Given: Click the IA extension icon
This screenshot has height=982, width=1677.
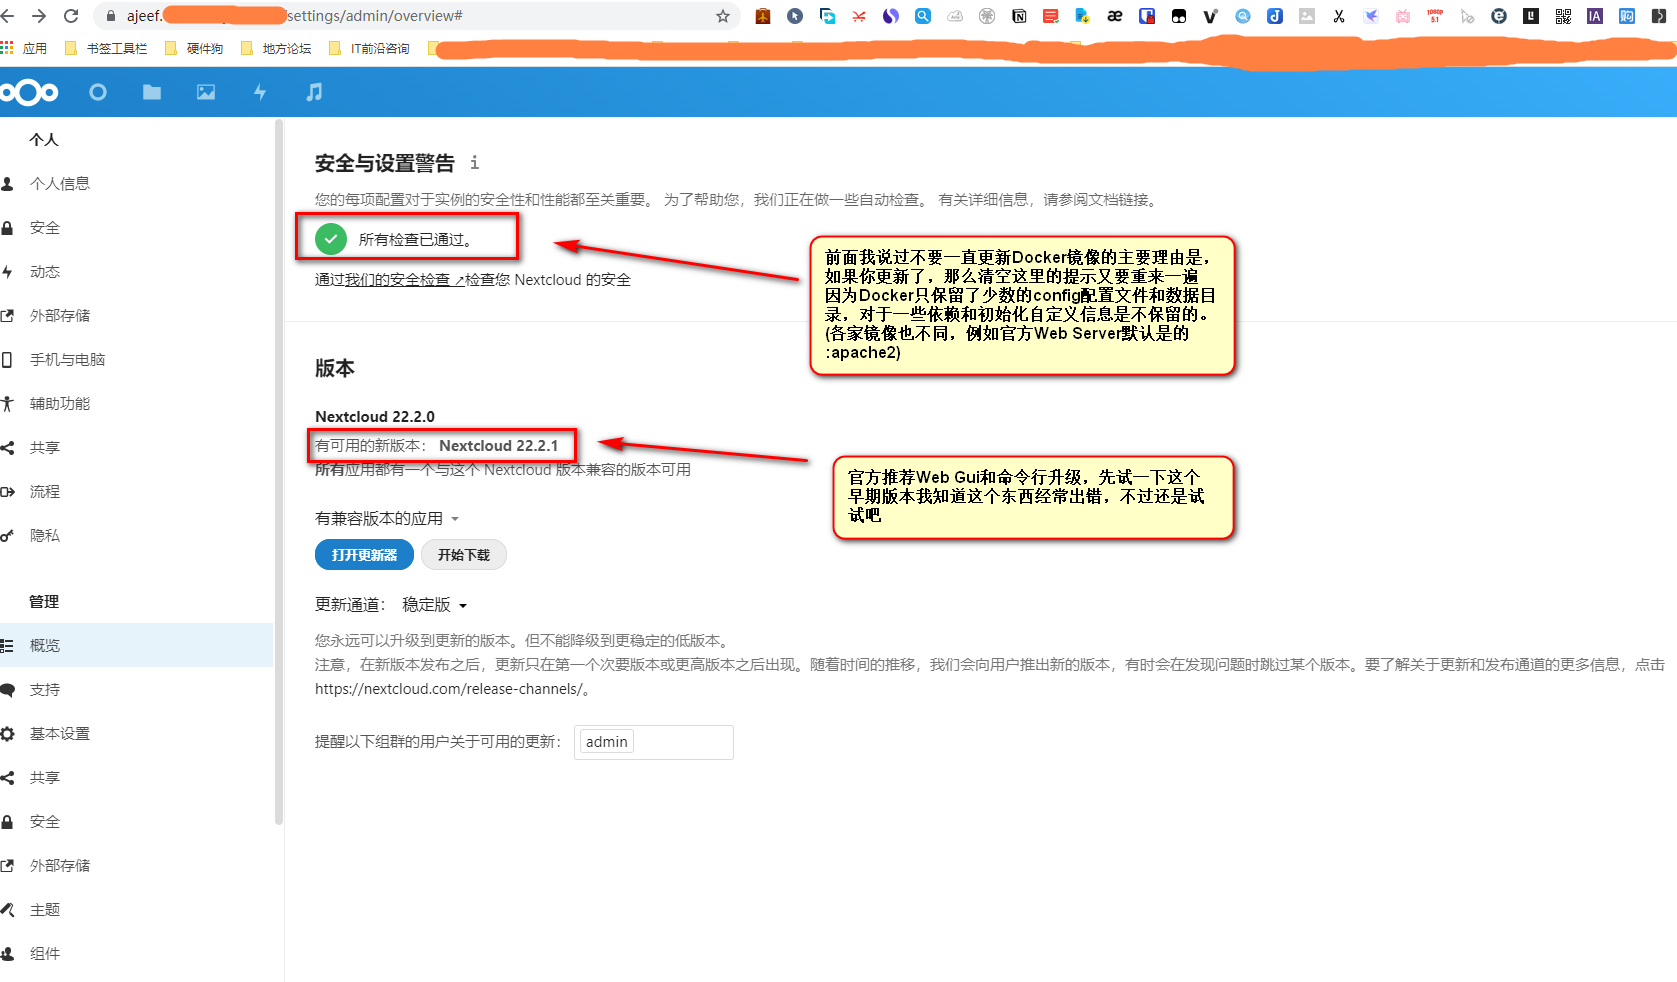Looking at the screenshot, I should pos(1595,16).
